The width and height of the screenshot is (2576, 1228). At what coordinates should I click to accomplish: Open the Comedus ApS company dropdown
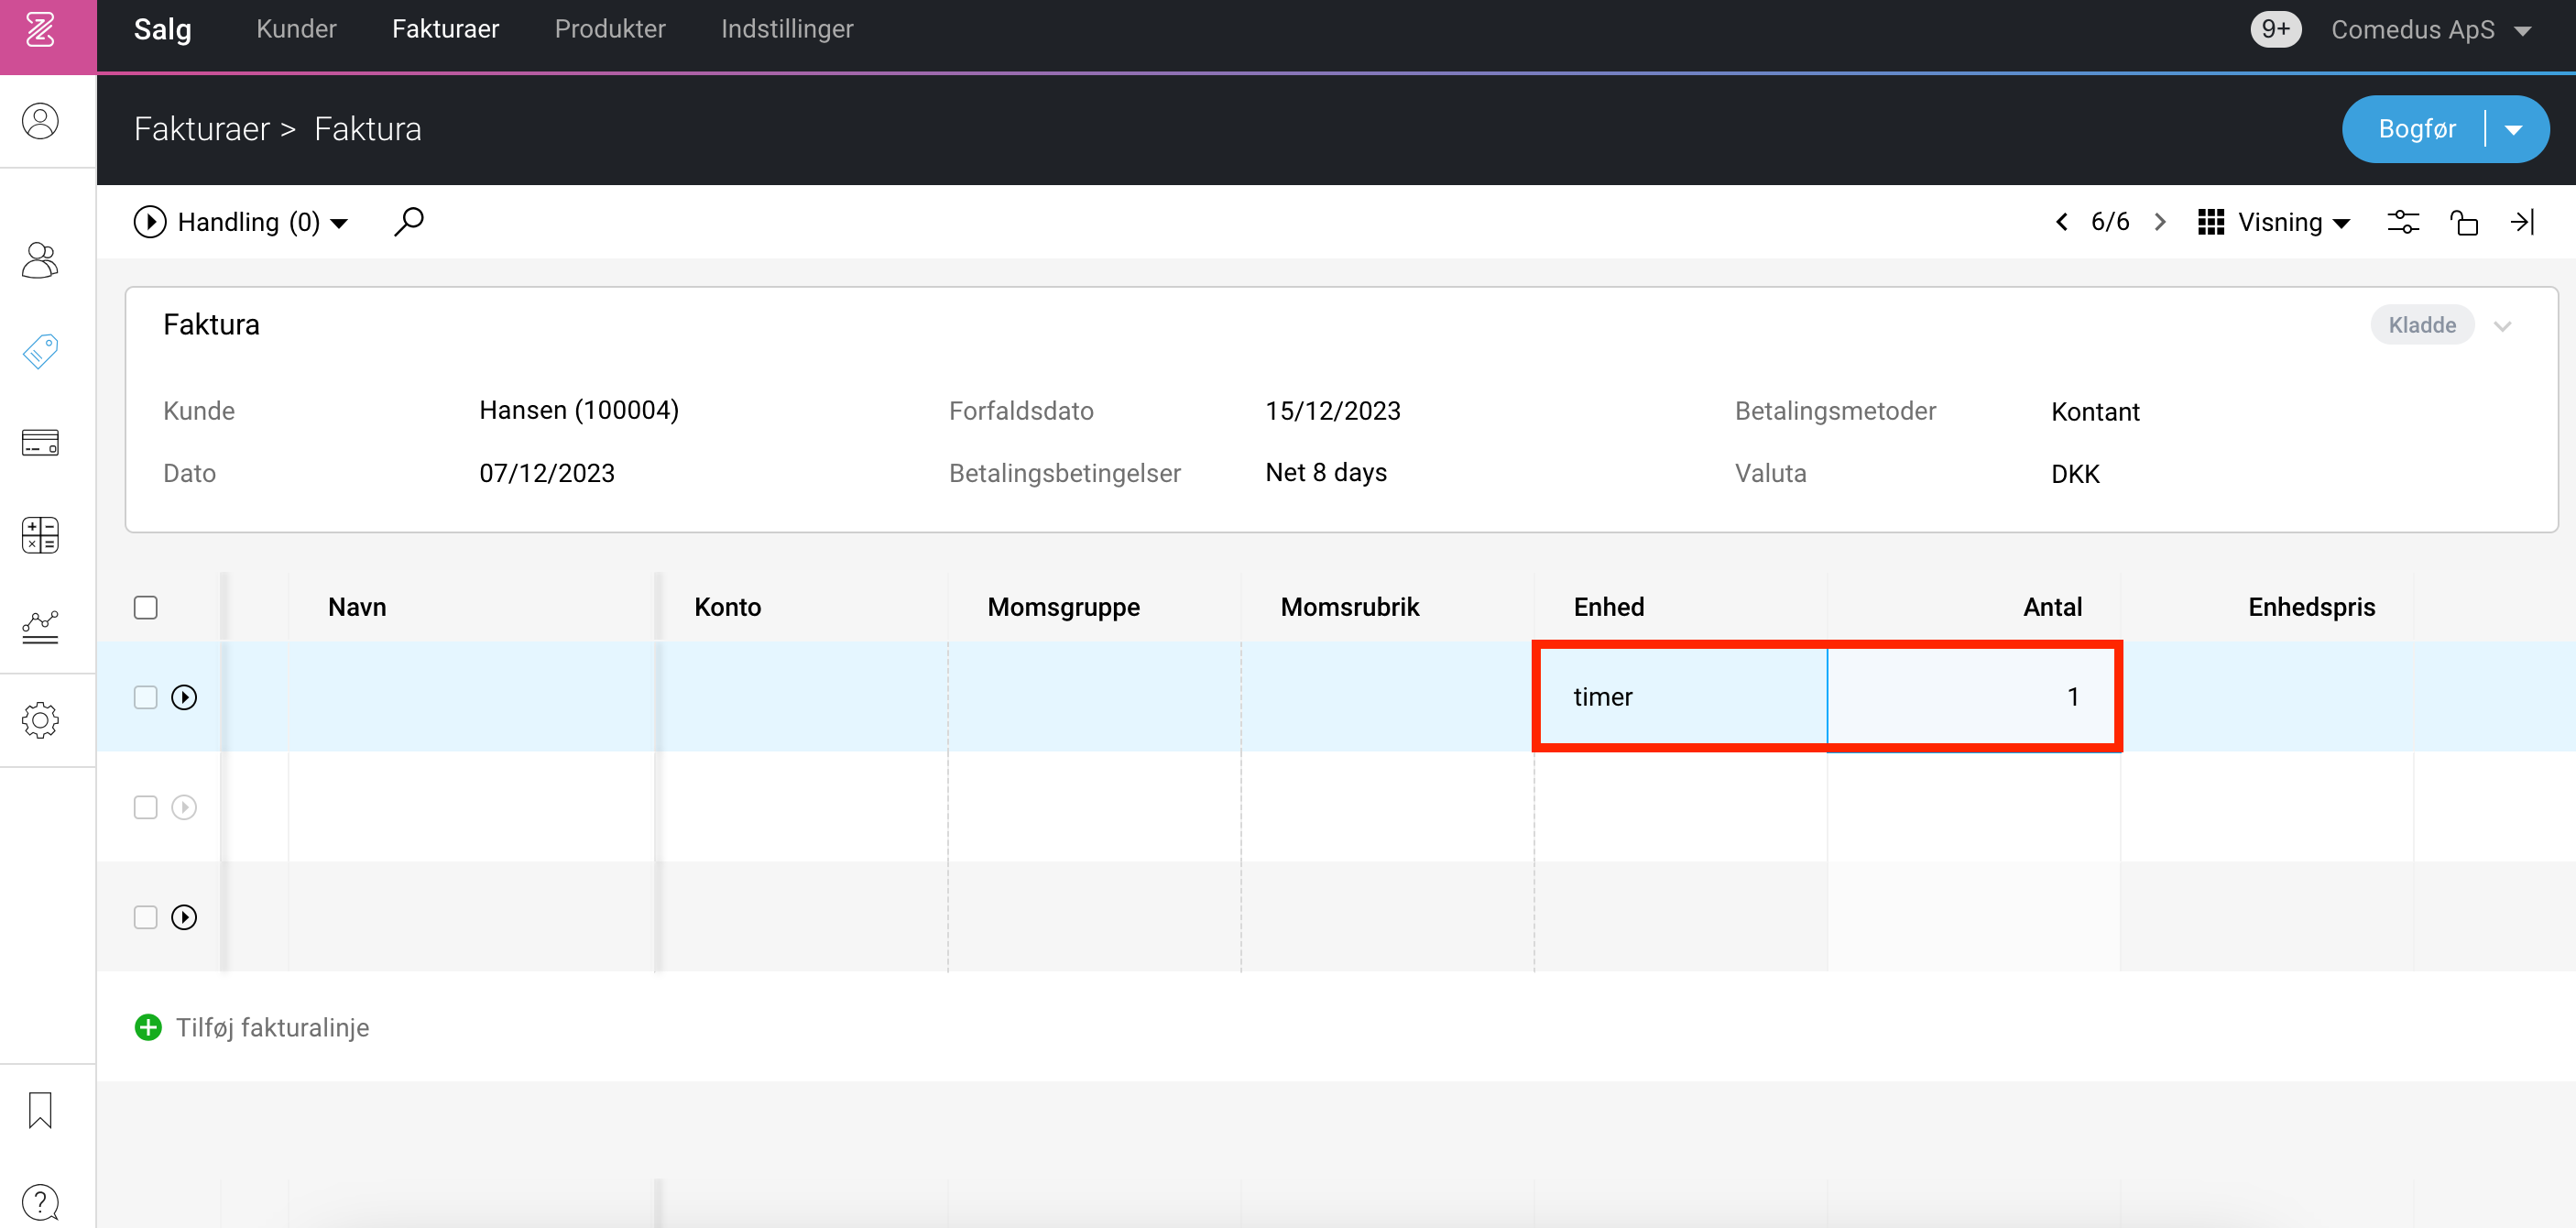(2431, 30)
